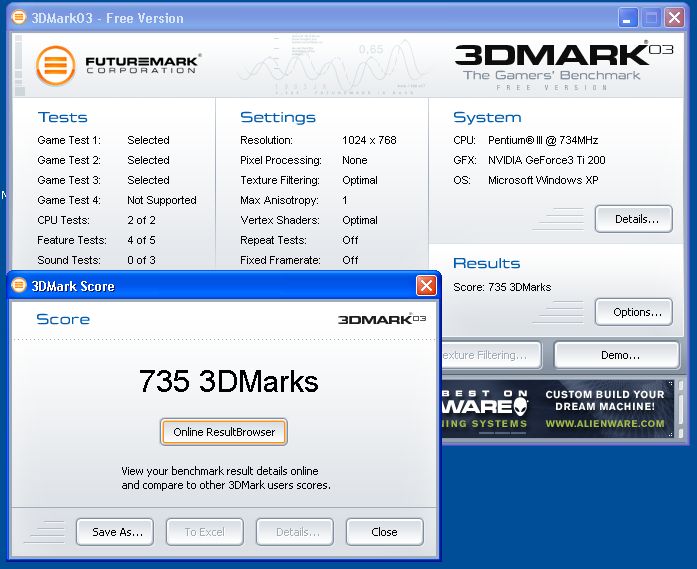Click the Sound Tests '0 of 3' value
This screenshot has width=697, height=569.
pos(141,260)
